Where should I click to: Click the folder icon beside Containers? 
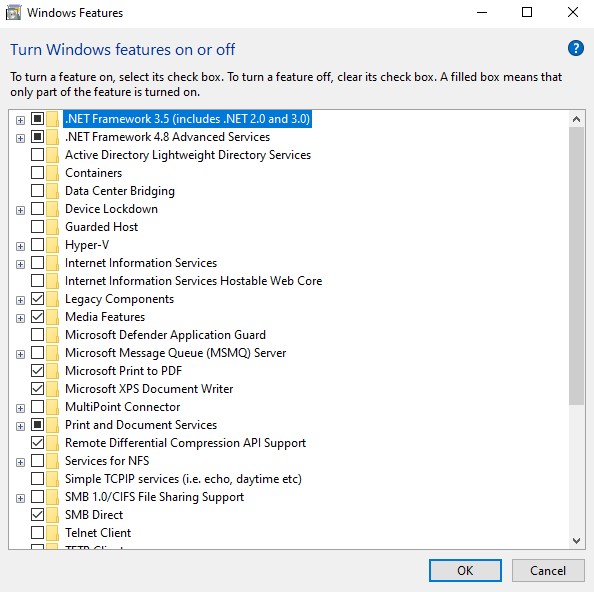(53, 173)
